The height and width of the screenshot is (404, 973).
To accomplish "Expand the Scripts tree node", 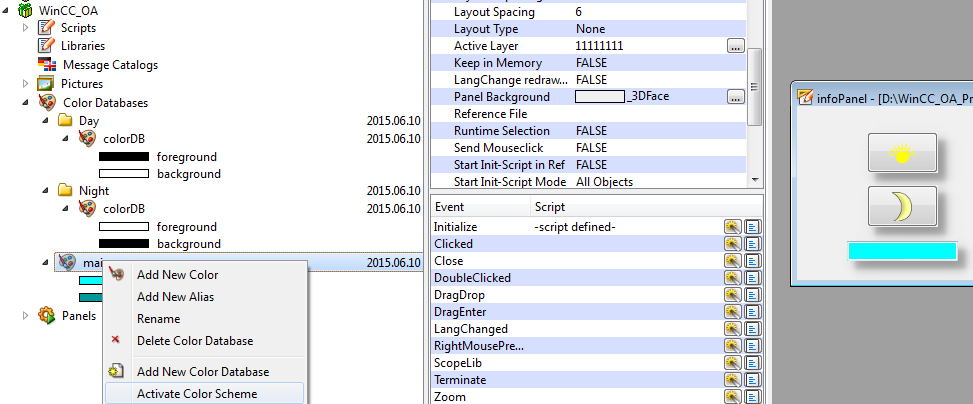I will pyautogui.click(x=26, y=27).
